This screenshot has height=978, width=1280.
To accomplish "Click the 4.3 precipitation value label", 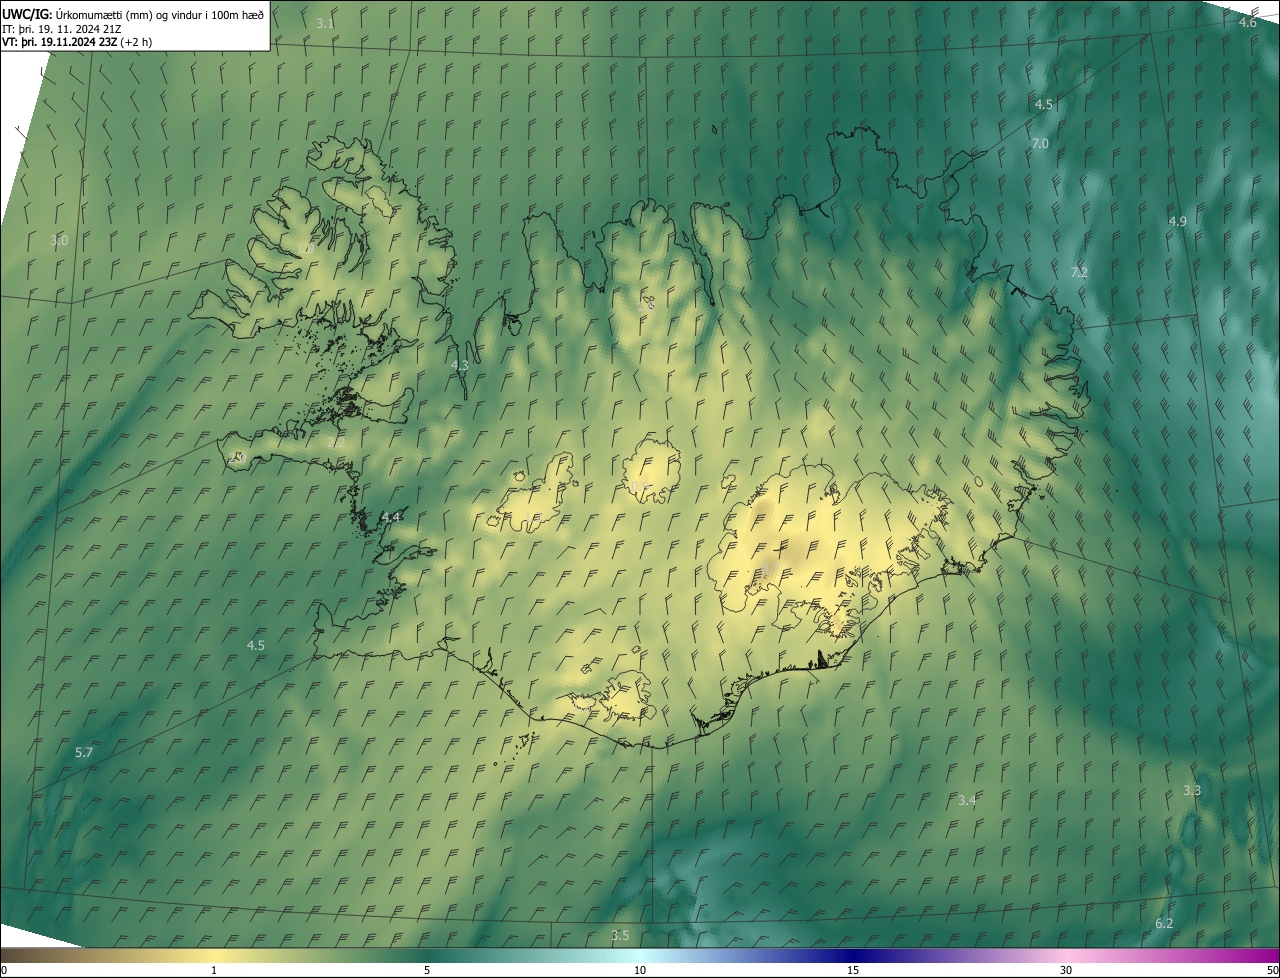I will pos(459,366).
